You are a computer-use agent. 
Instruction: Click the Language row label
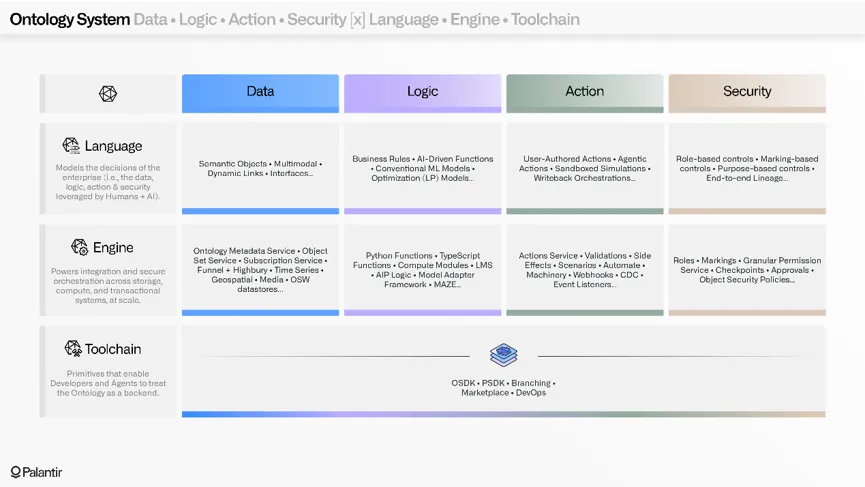(113, 146)
